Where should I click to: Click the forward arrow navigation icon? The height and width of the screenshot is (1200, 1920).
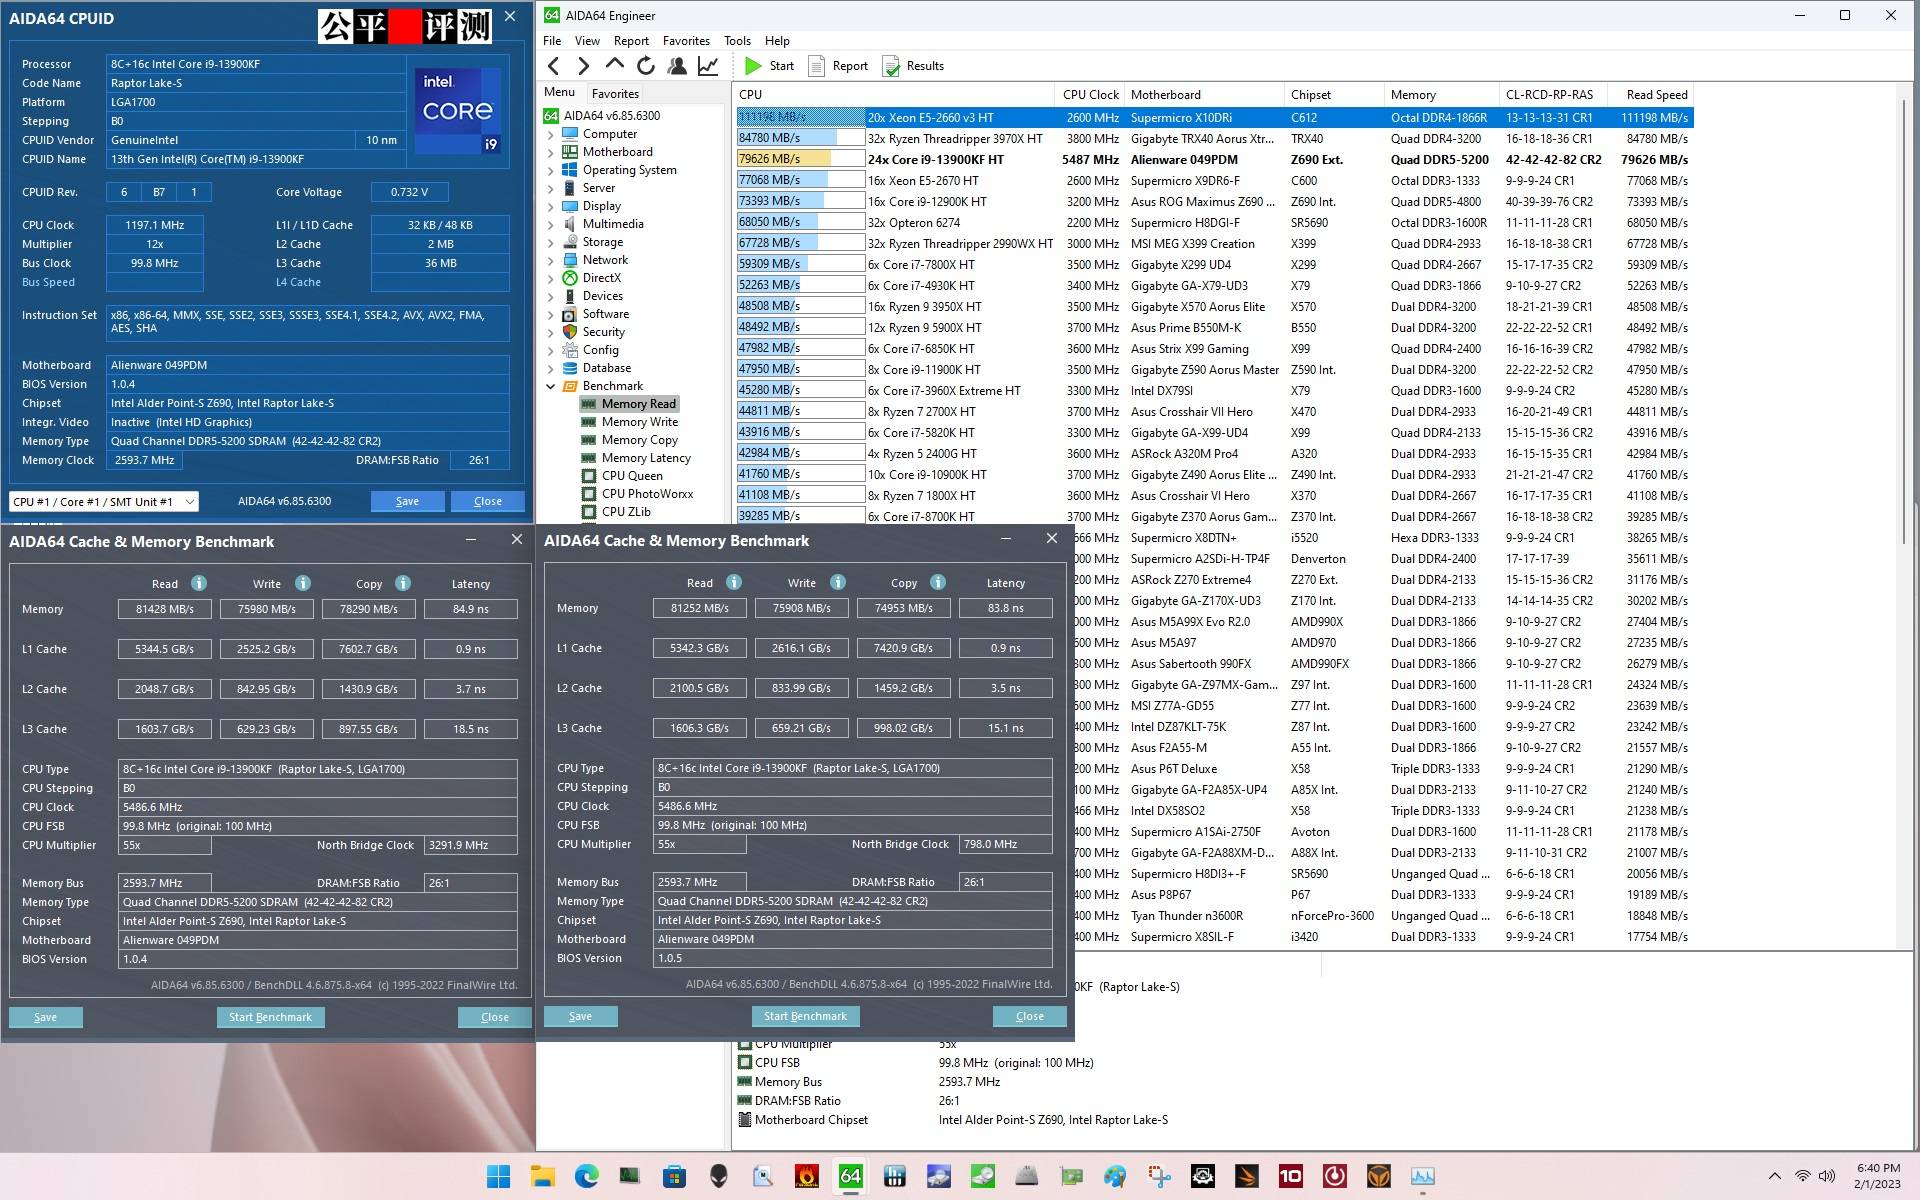pos(584,65)
